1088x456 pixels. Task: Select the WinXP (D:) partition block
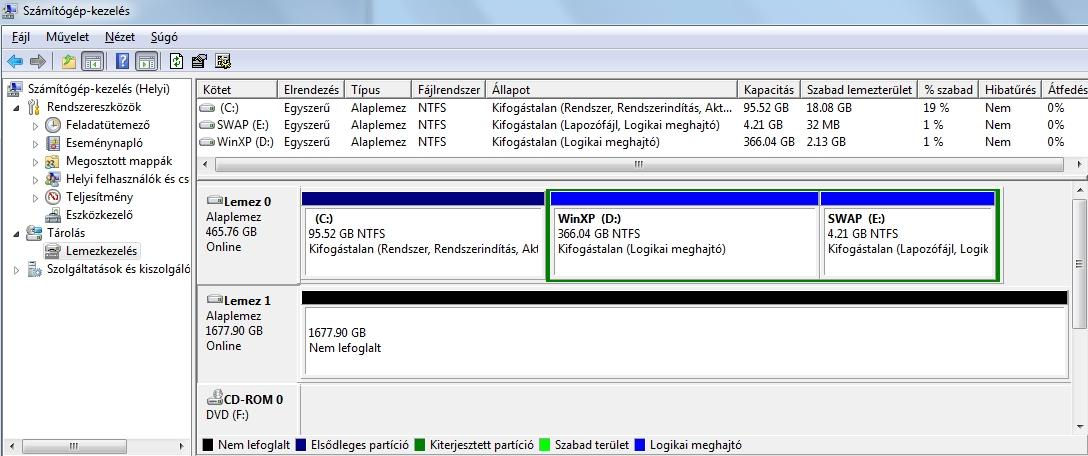pos(684,235)
